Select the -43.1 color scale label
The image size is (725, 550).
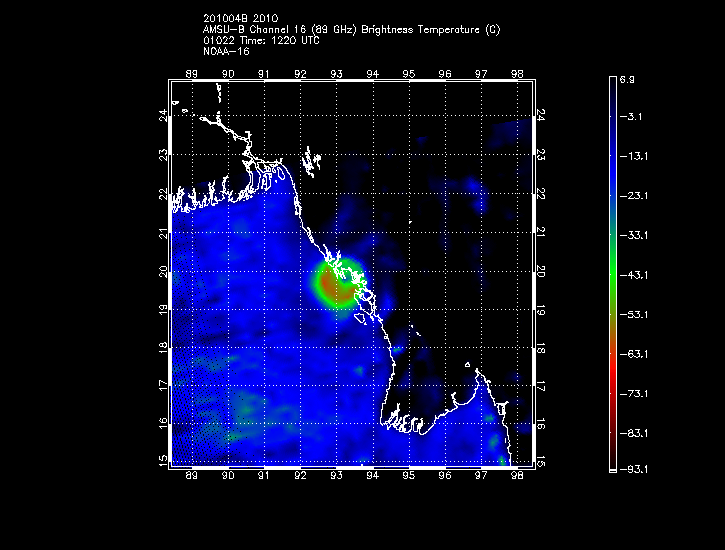tap(633, 275)
